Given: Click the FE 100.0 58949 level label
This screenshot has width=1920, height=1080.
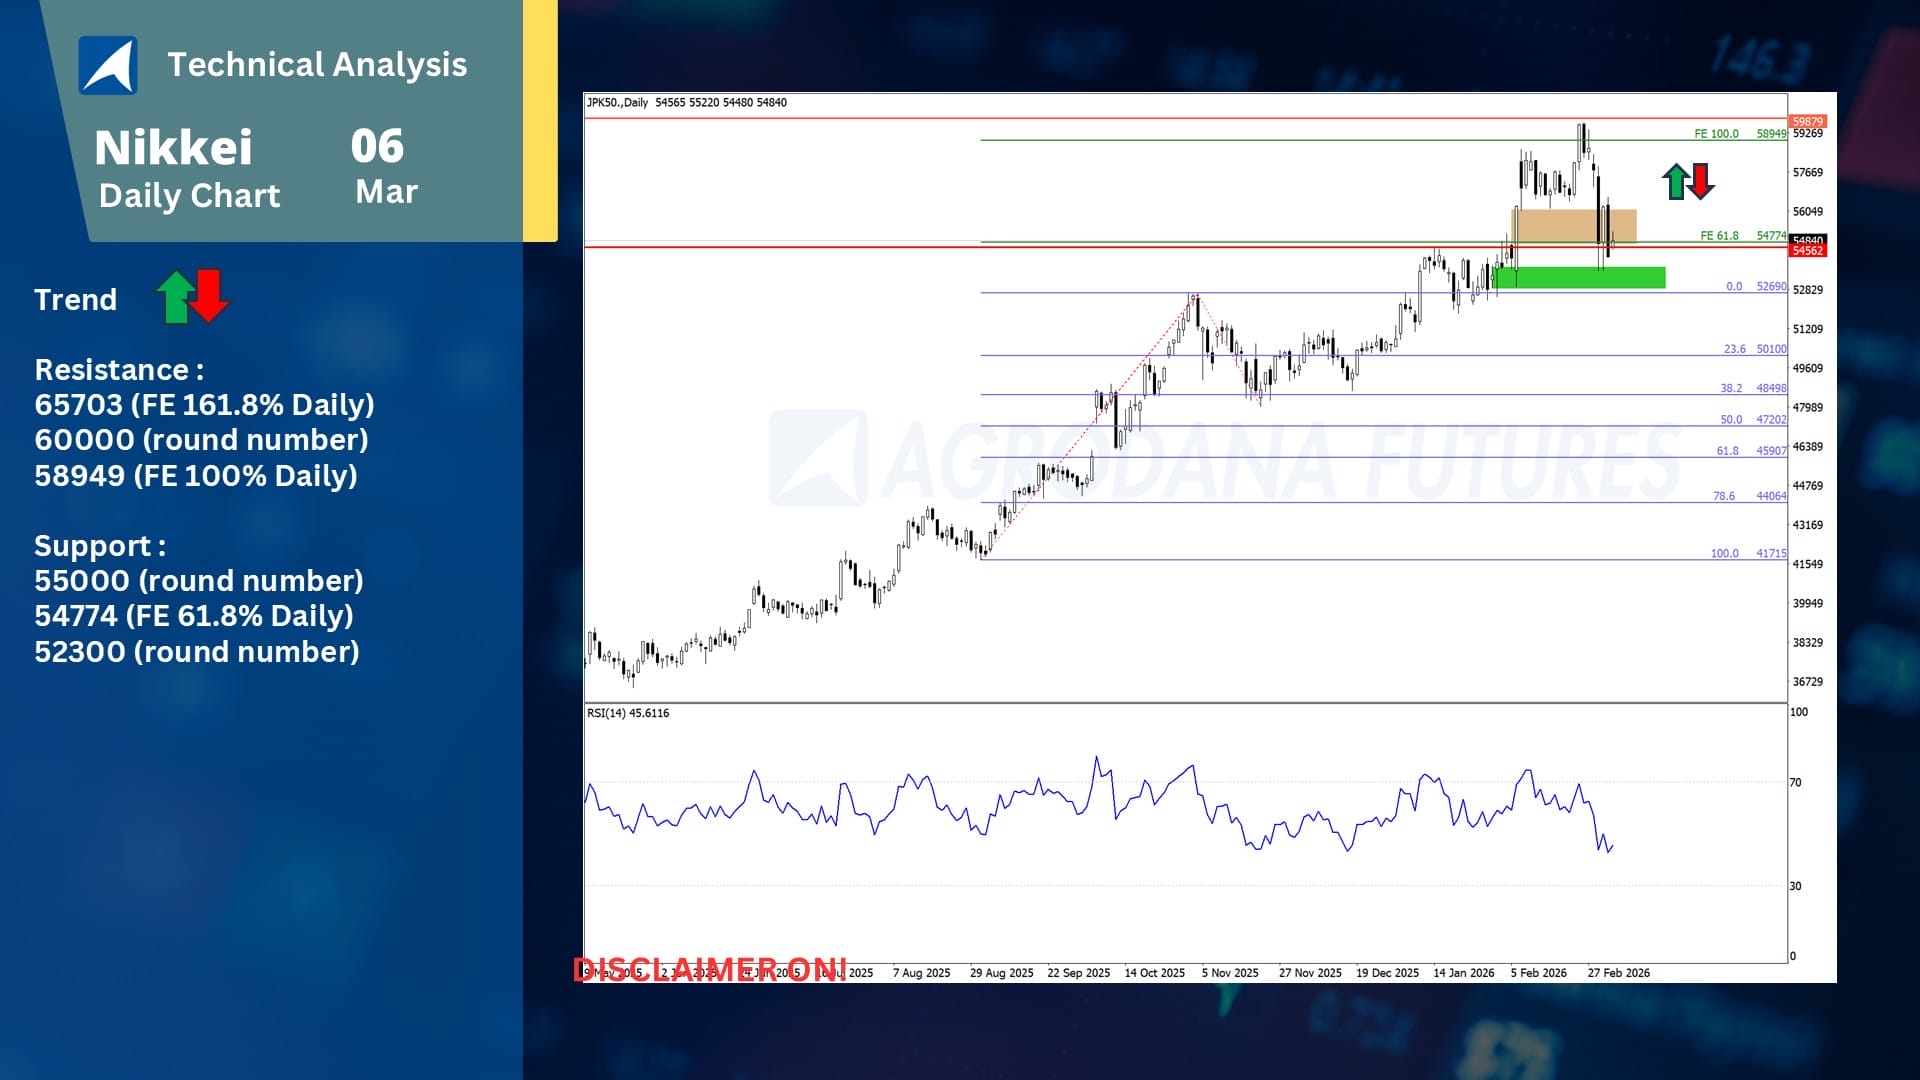Looking at the screenshot, I should (1739, 133).
